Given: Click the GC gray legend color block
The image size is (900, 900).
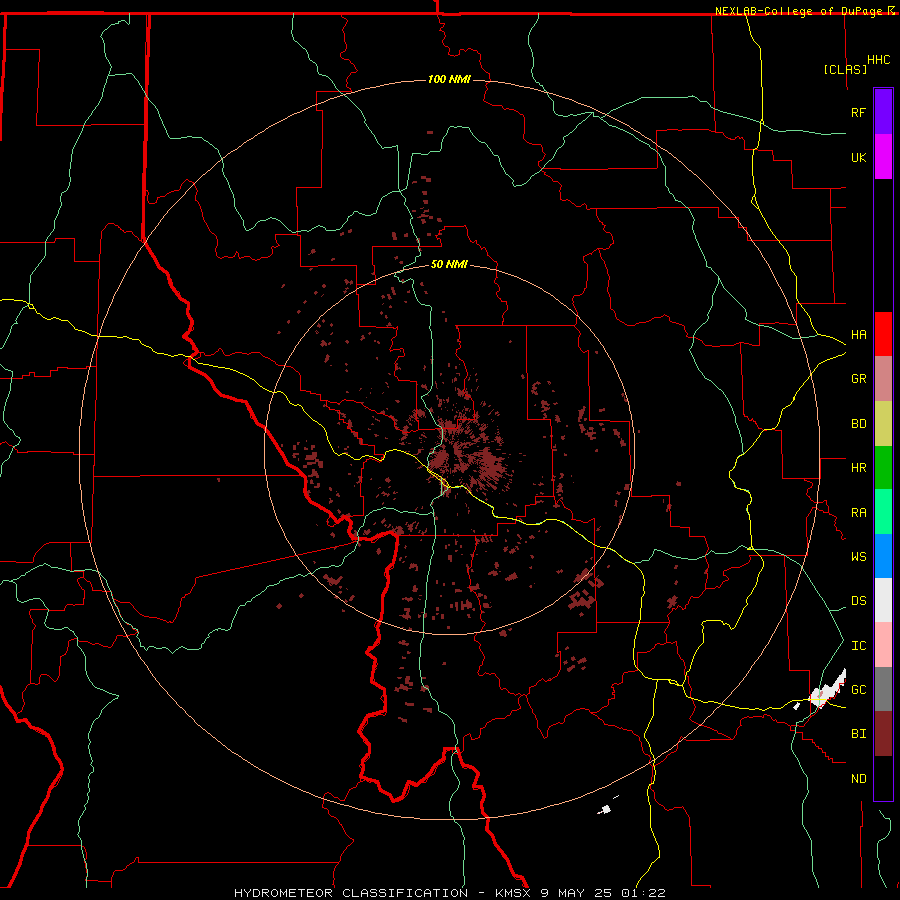Looking at the screenshot, I should (x=883, y=689).
